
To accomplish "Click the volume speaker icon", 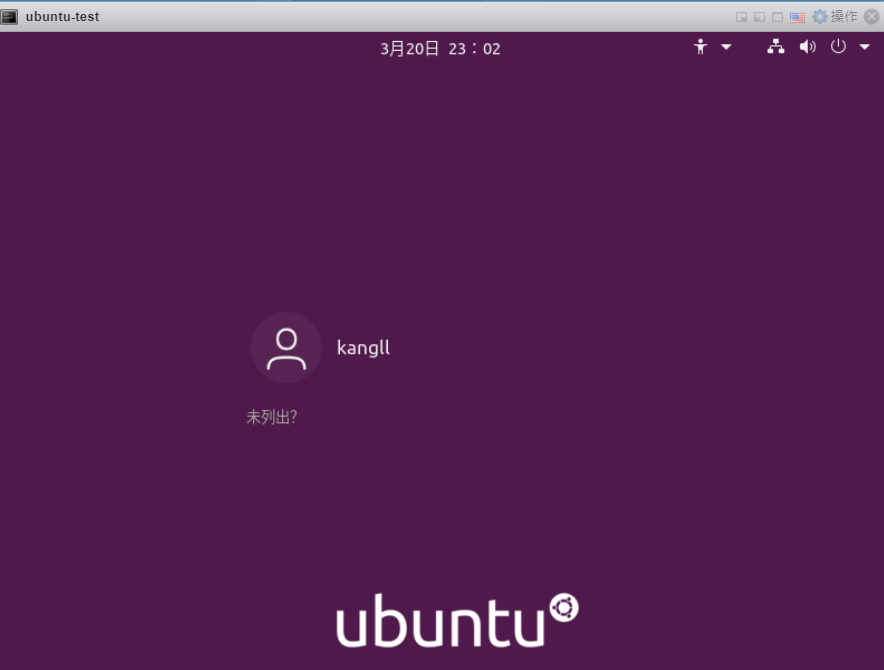I will (807, 47).
